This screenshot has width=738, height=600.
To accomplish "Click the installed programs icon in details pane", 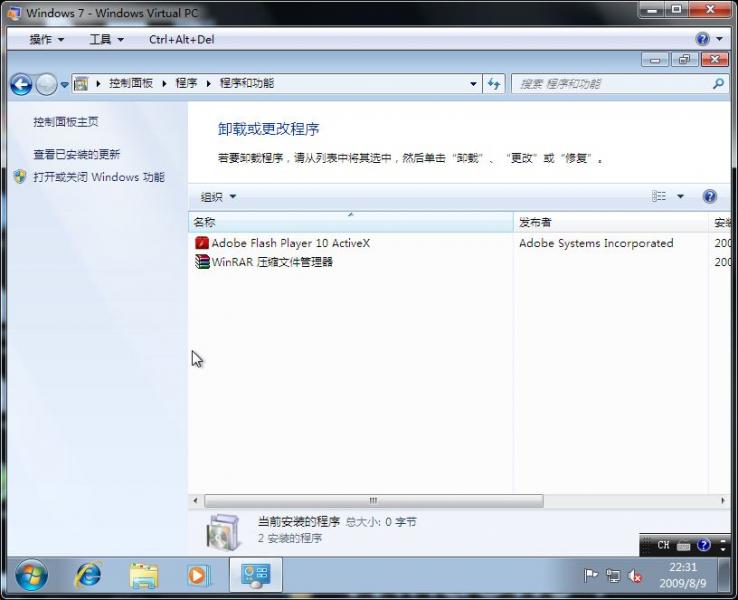I will (223, 532).
